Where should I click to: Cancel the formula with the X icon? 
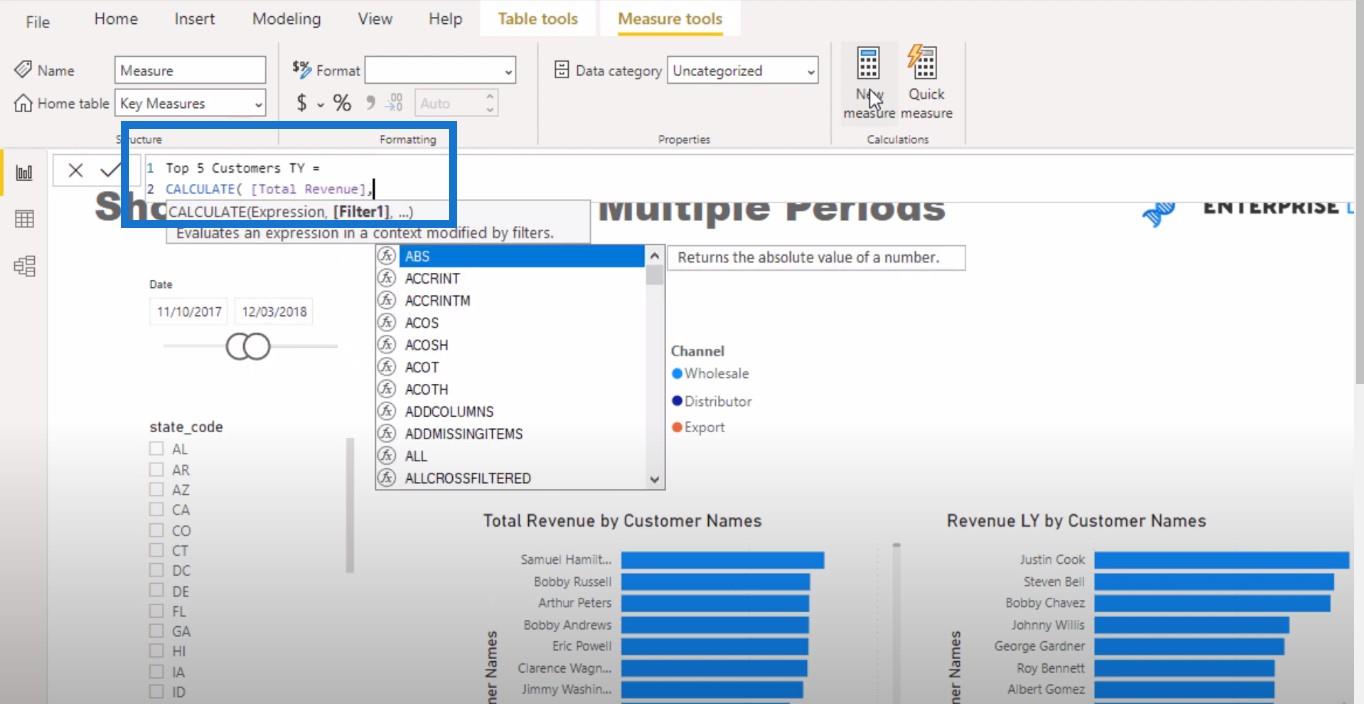[76, 170]
